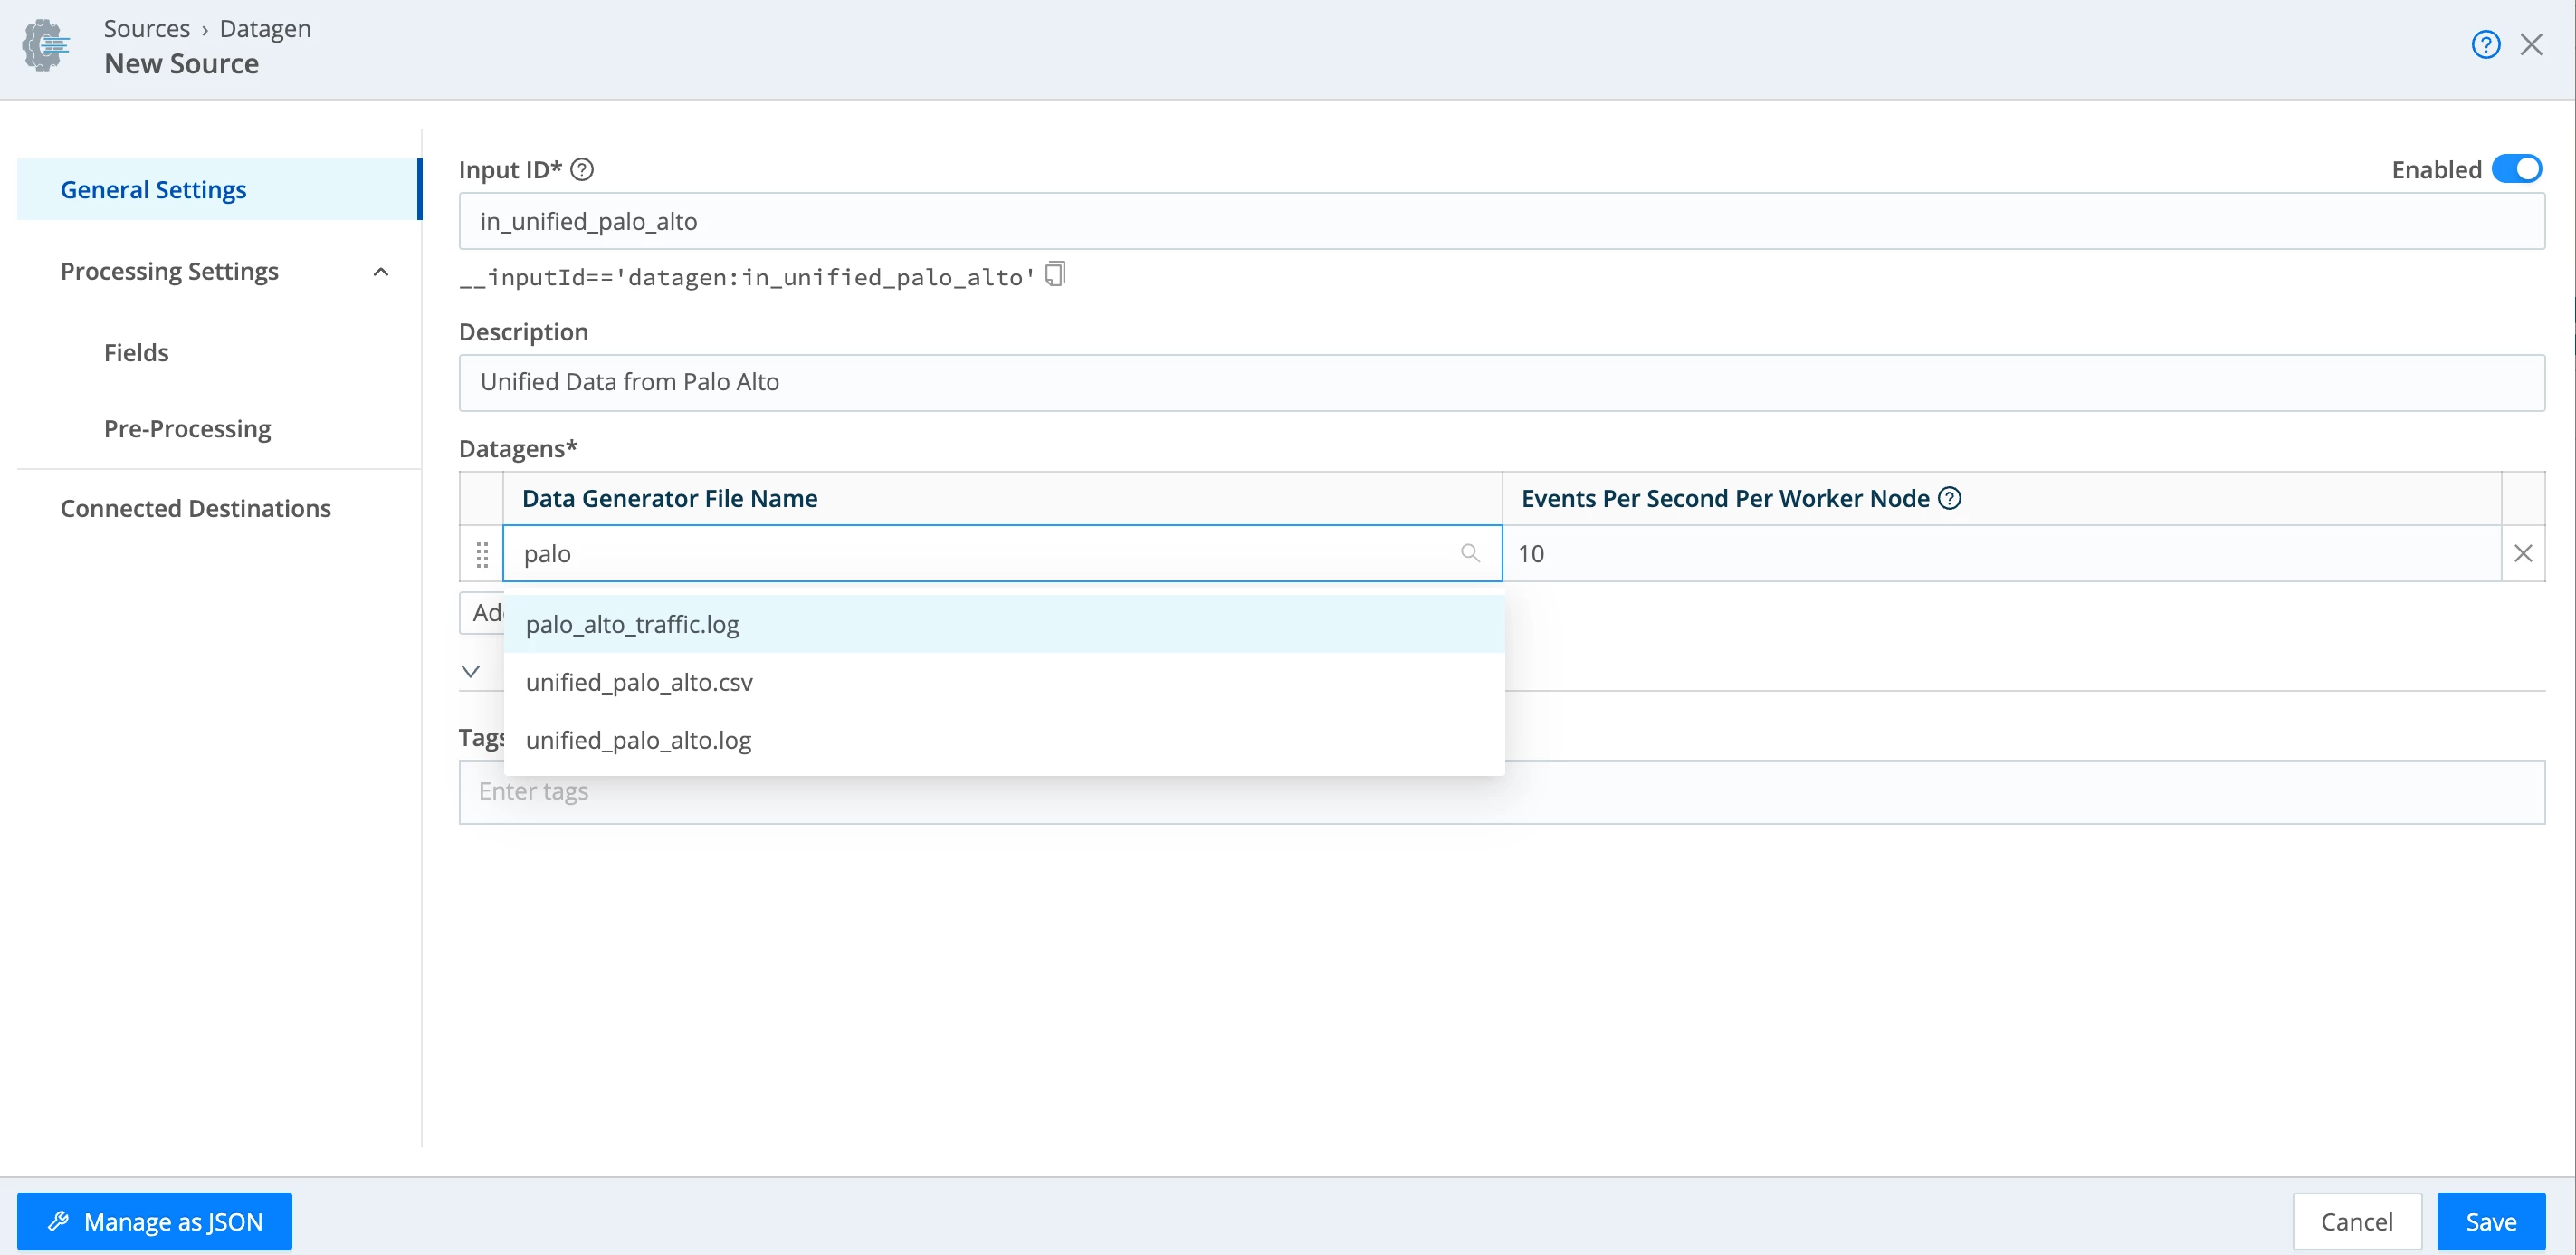Viewport: 2576px width, 1255px height.
Task: Click into the Description text field
Action: point(1500,382)
